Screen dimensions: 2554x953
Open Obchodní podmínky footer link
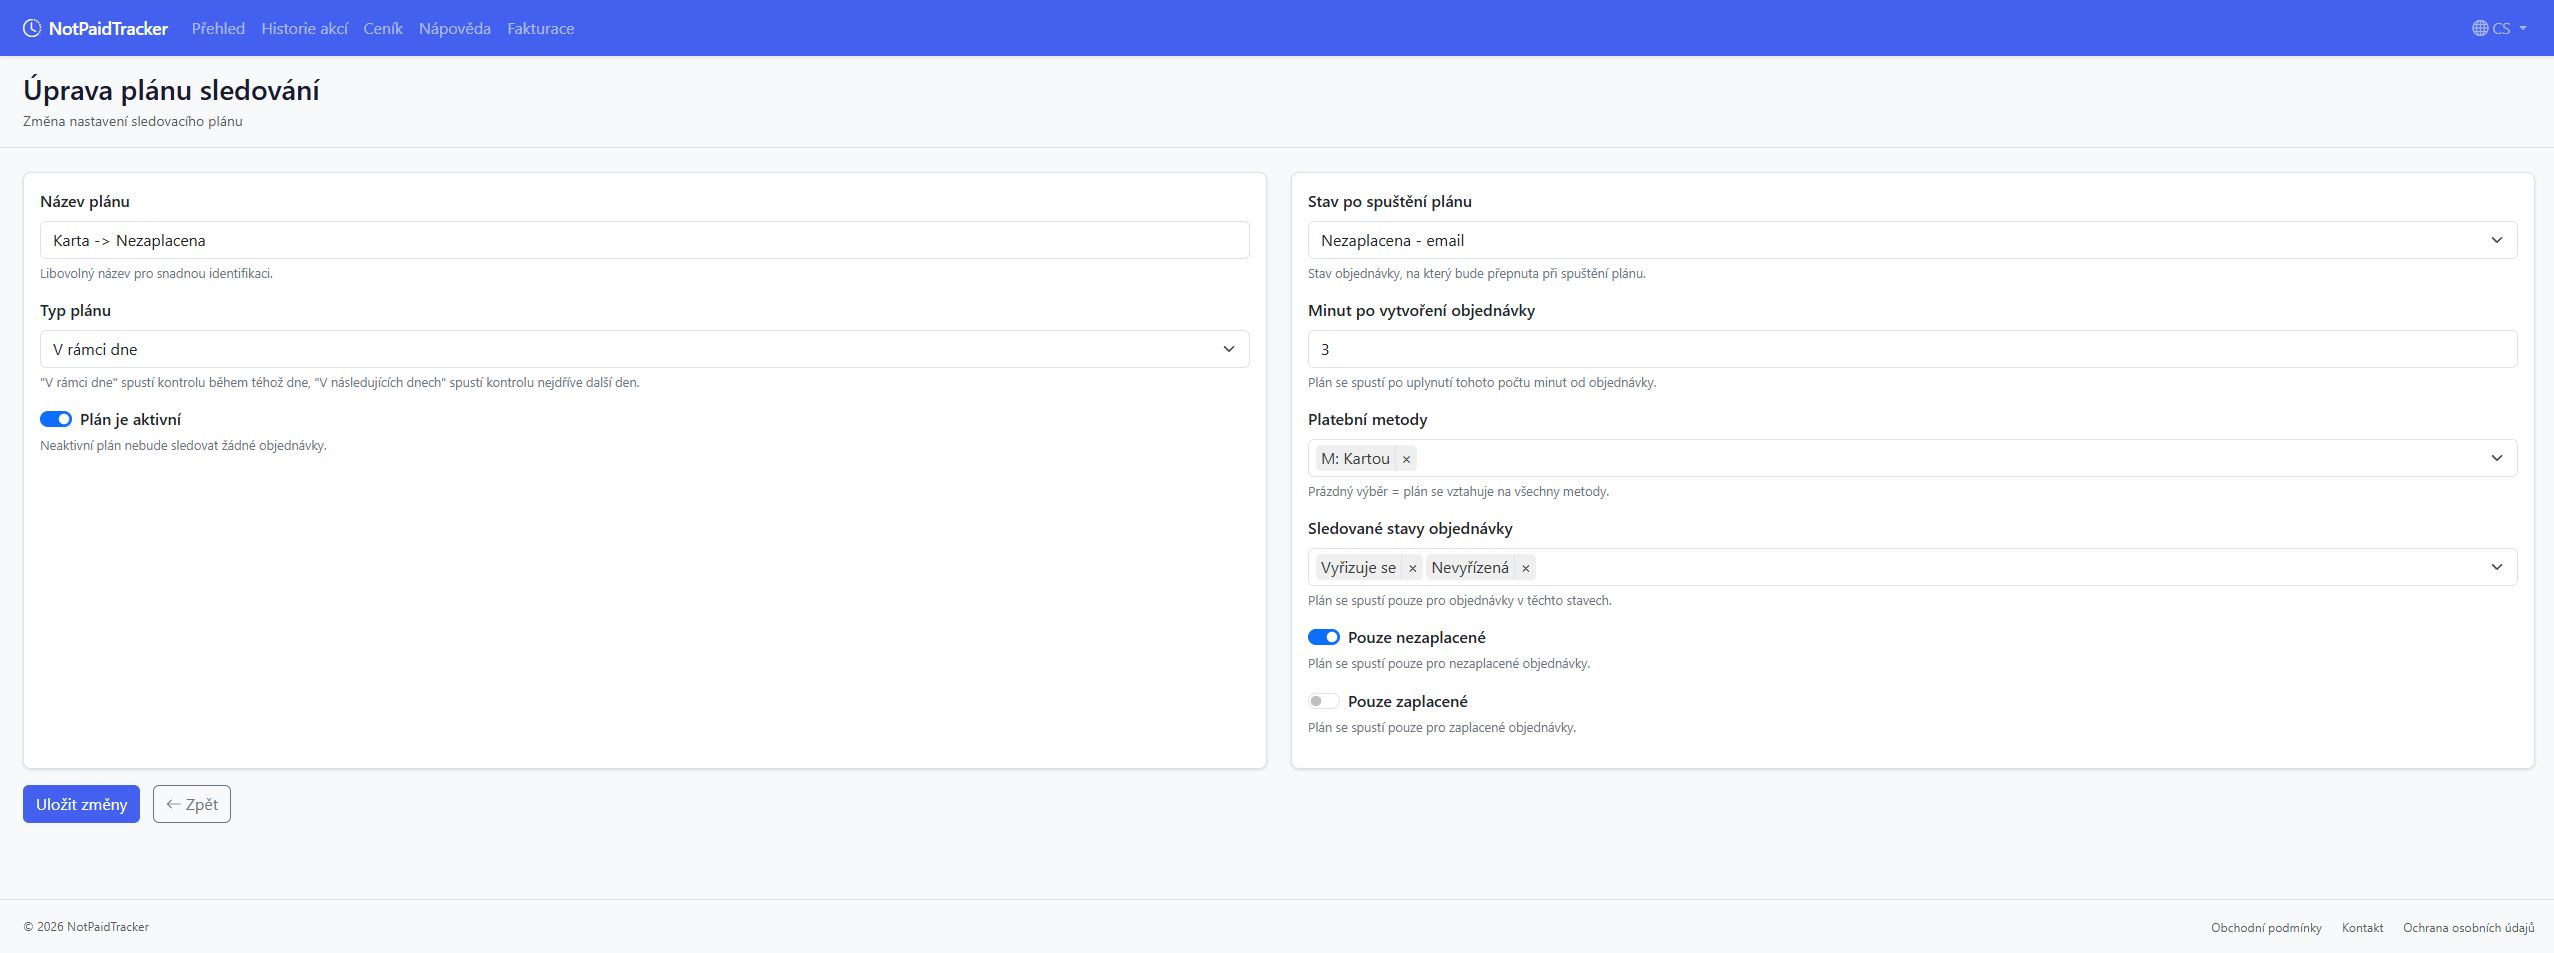(2265, 927)
